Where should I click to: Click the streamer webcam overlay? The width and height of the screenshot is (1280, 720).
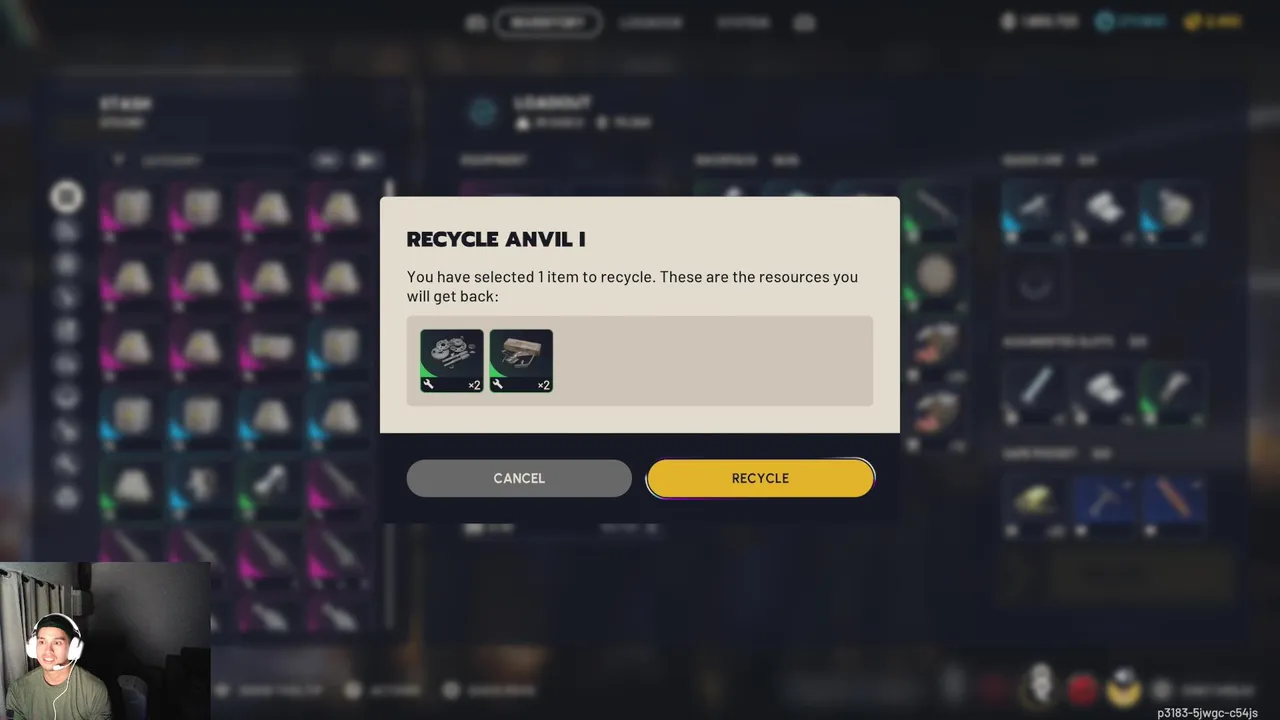105,641
